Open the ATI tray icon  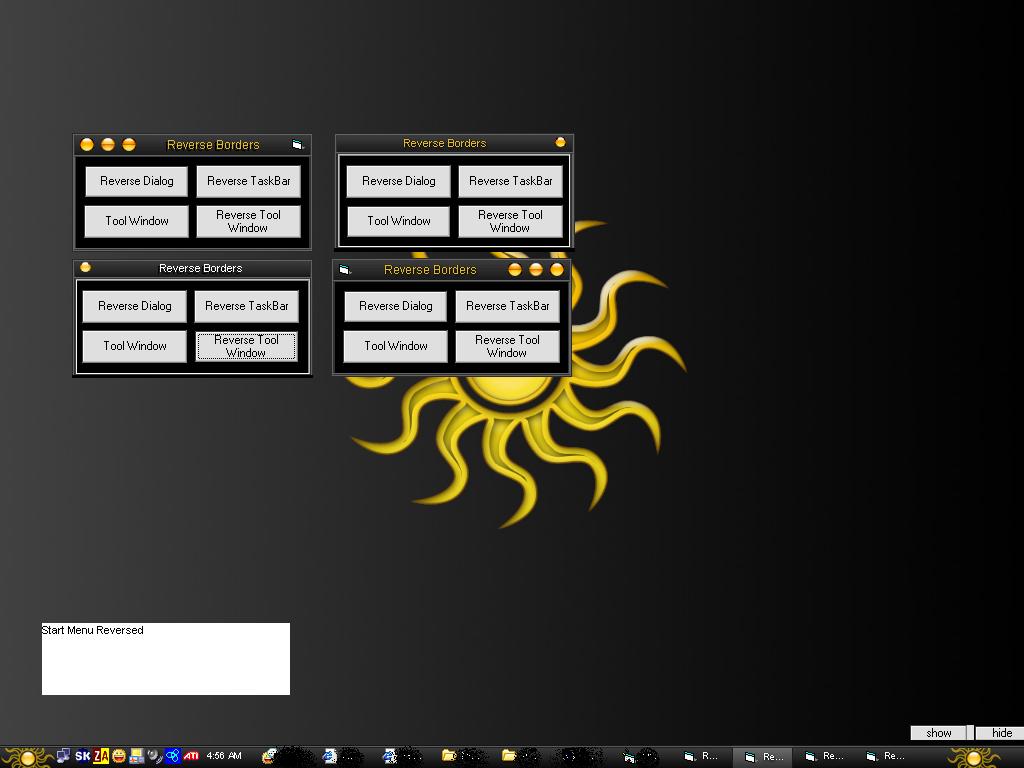tap(191, 756)
